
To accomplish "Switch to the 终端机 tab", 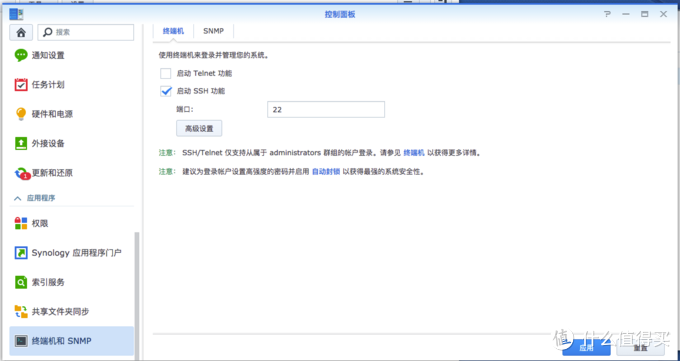I will [173, 31].
